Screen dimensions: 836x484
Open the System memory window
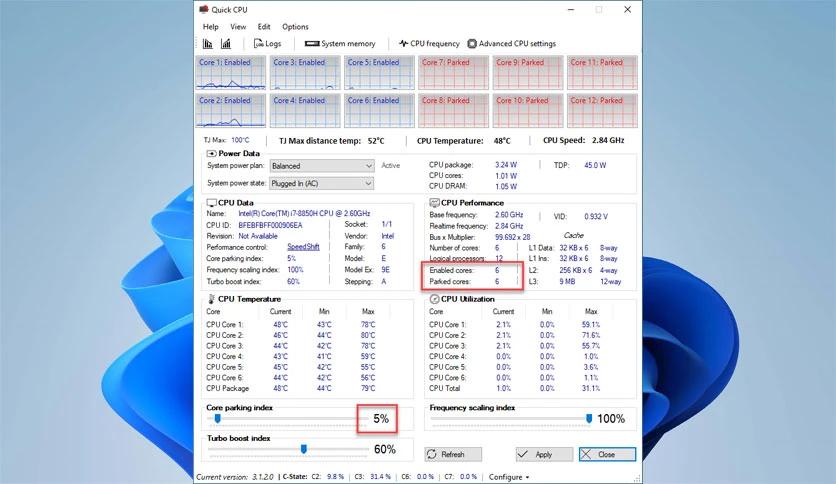coord(340,44)
